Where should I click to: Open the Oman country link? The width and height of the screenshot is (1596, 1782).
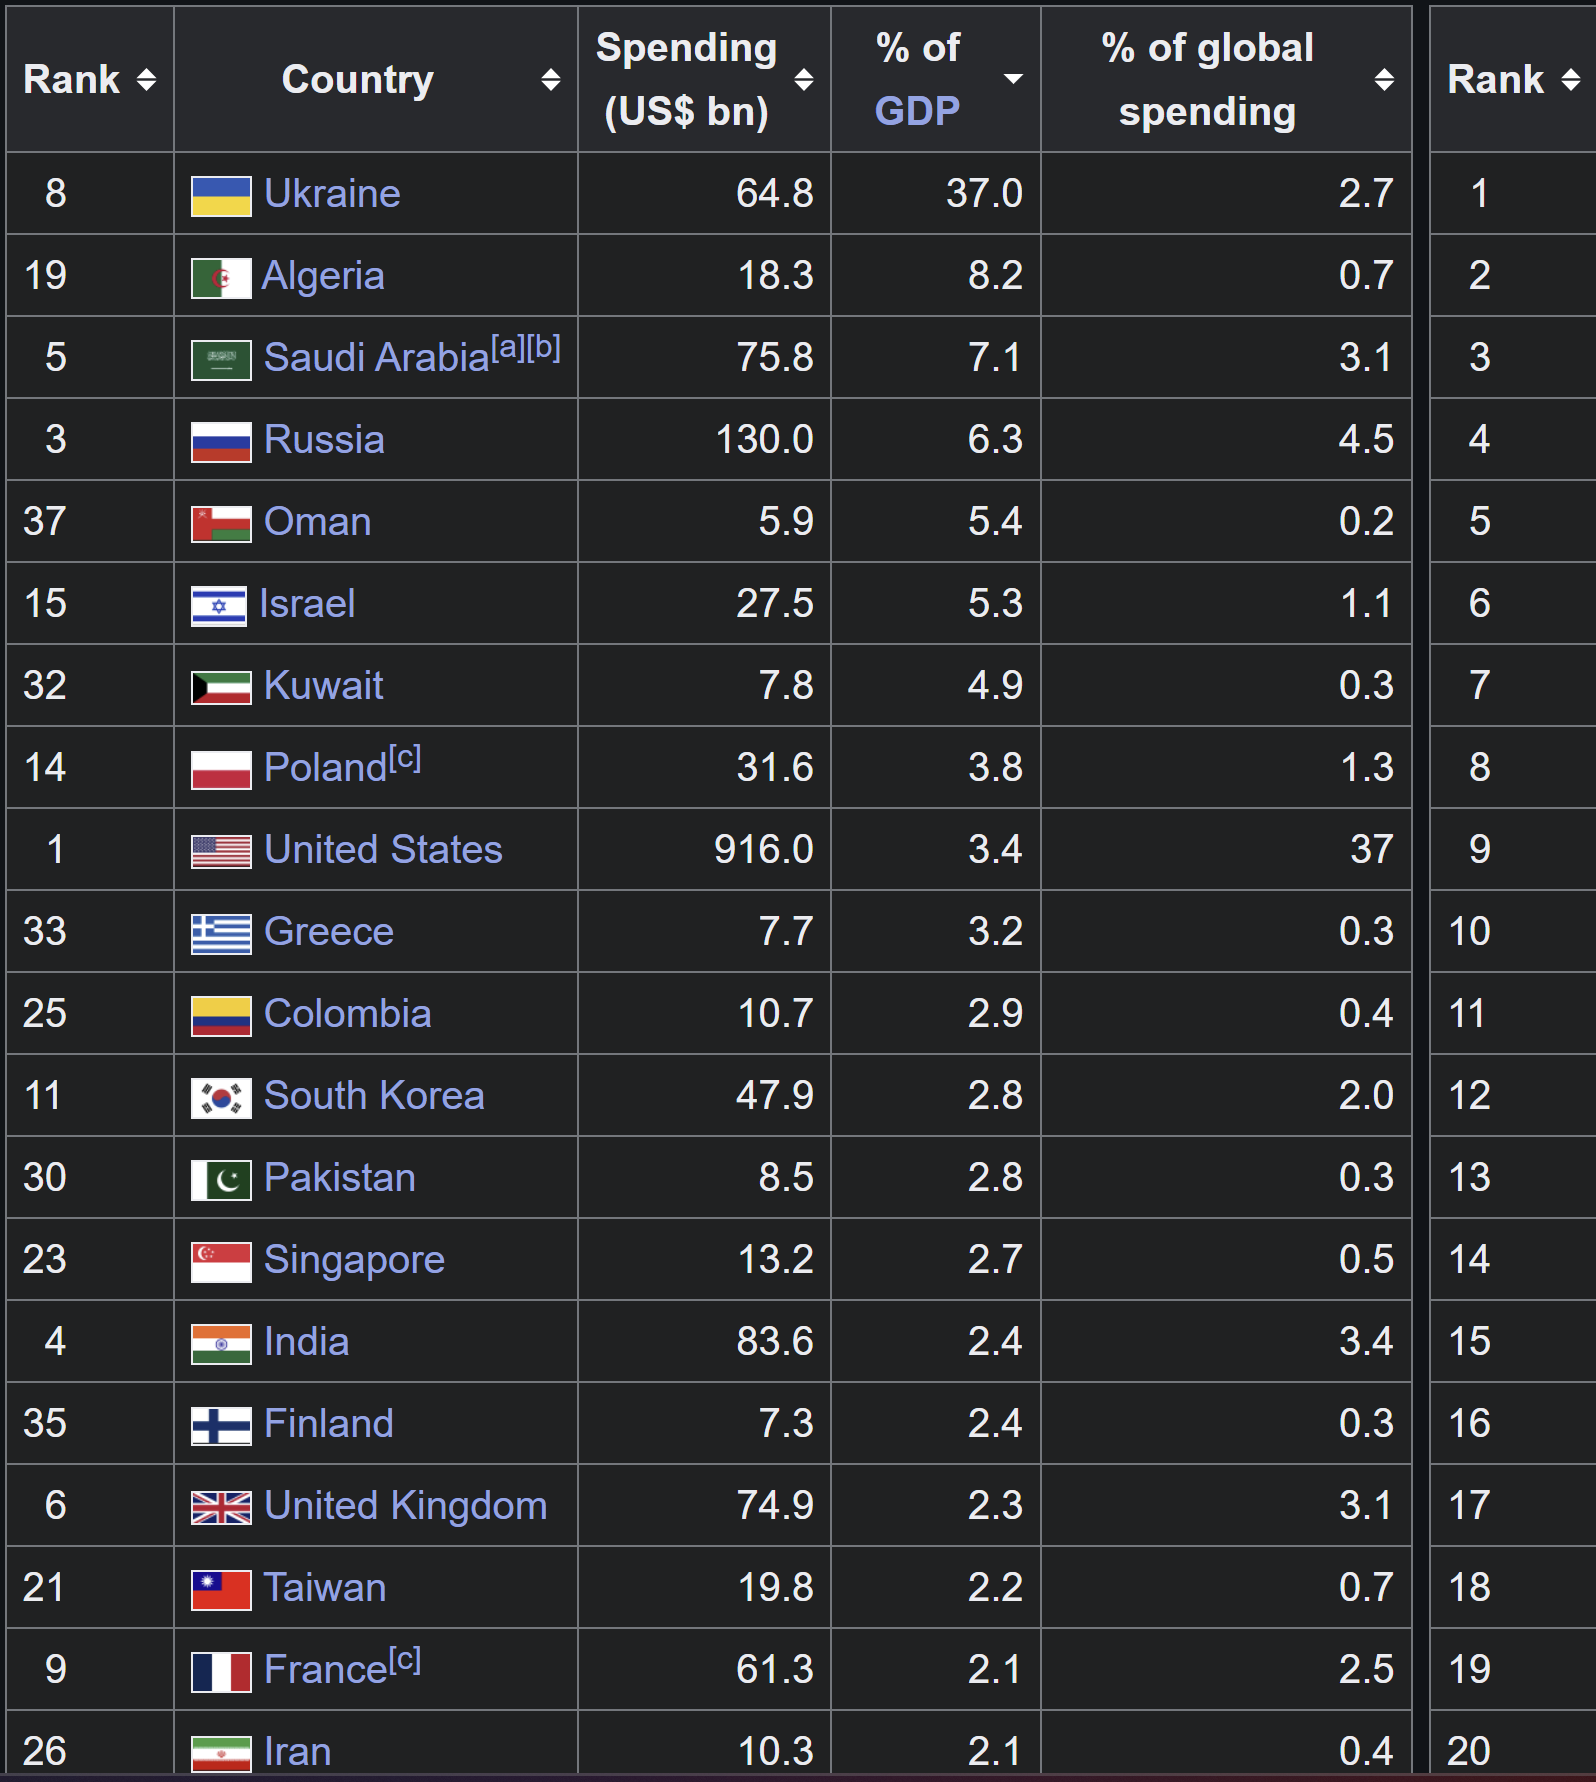click(x=318, y=522)
